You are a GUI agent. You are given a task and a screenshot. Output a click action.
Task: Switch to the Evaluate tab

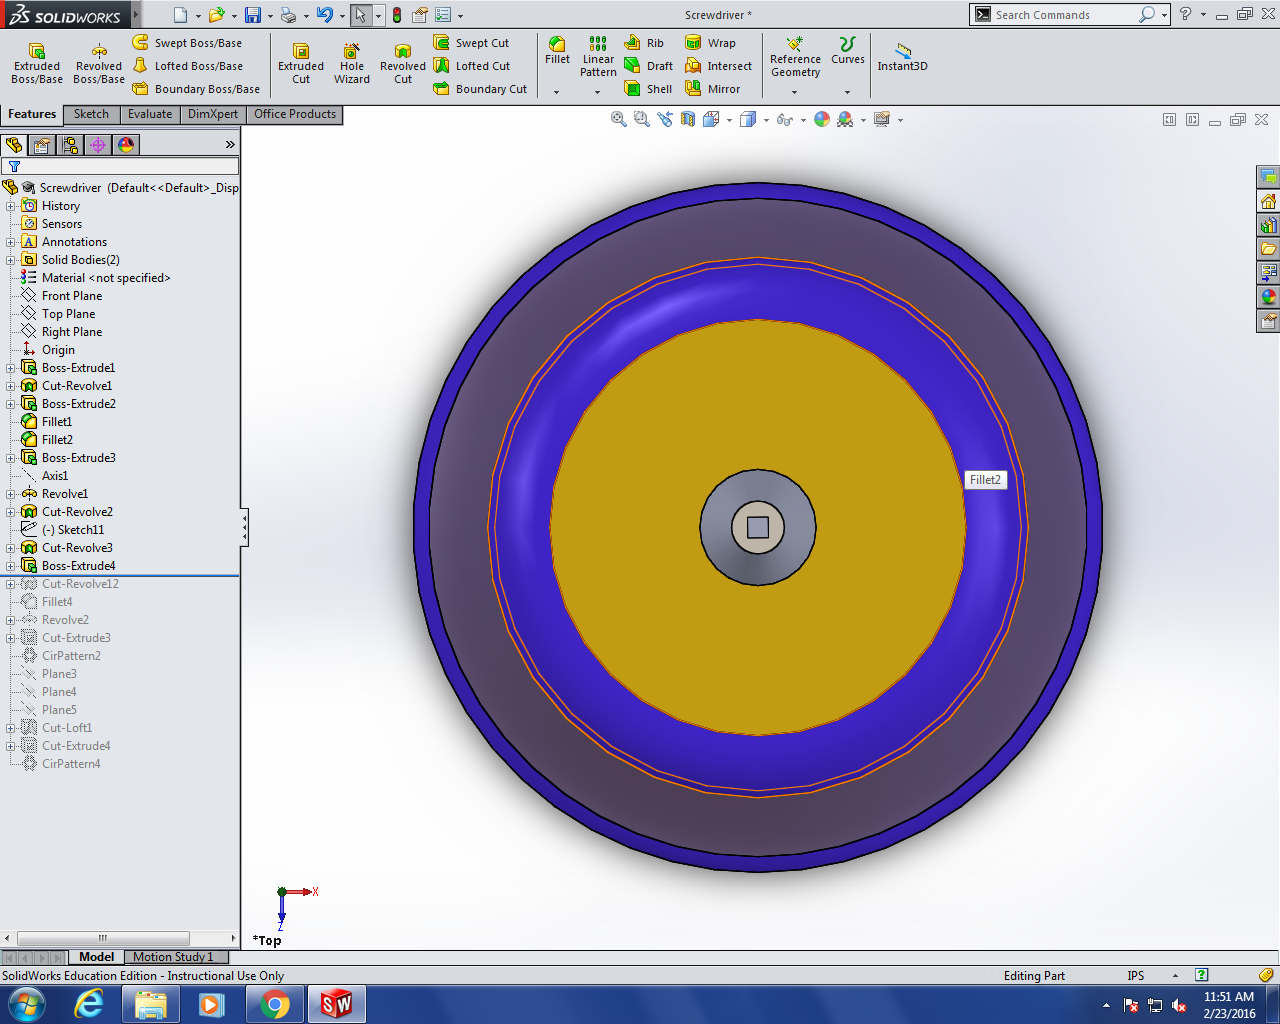pyautogui.click(x=150, y=114)
